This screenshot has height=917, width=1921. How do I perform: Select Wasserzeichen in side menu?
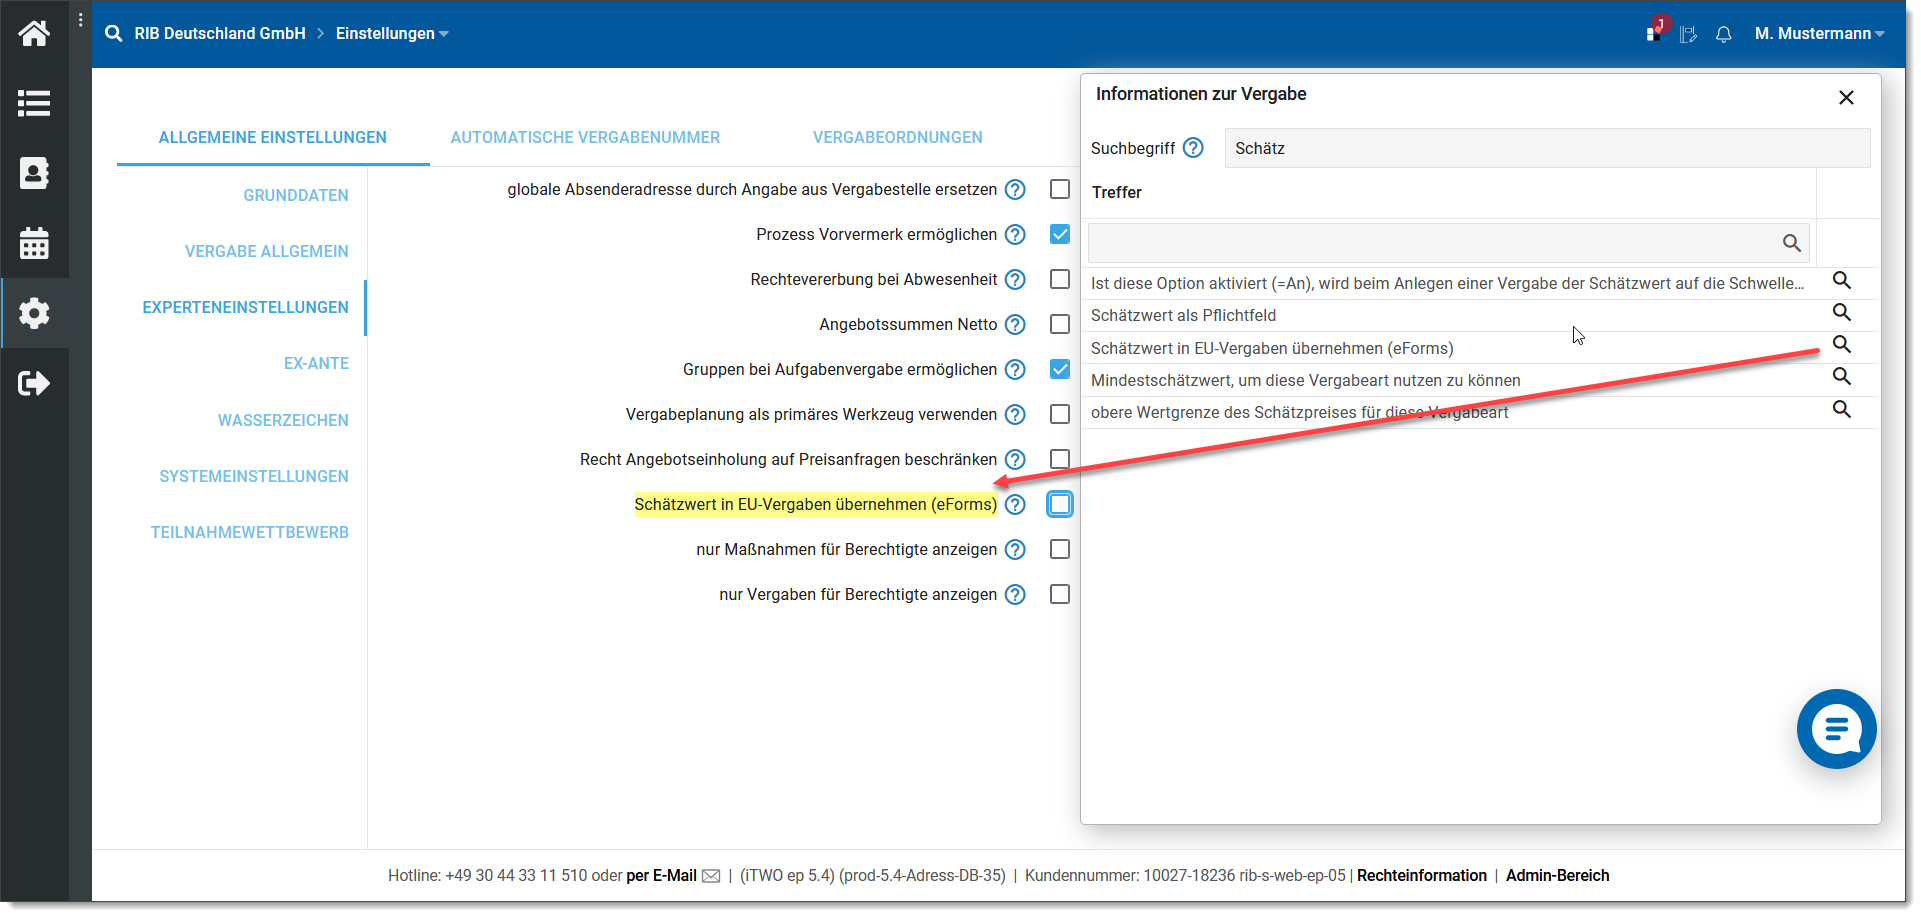click(283, 420)
